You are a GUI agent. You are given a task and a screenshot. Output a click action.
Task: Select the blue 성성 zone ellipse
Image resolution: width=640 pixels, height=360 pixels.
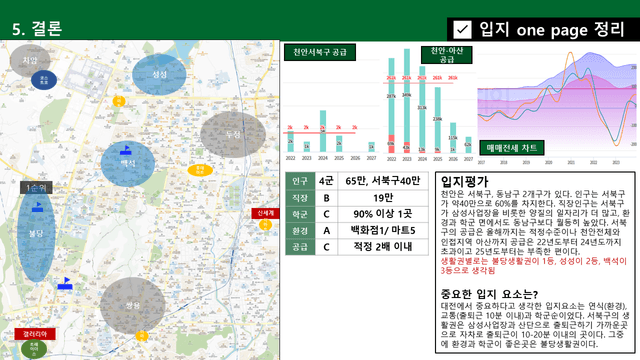[x=159, y=74]
